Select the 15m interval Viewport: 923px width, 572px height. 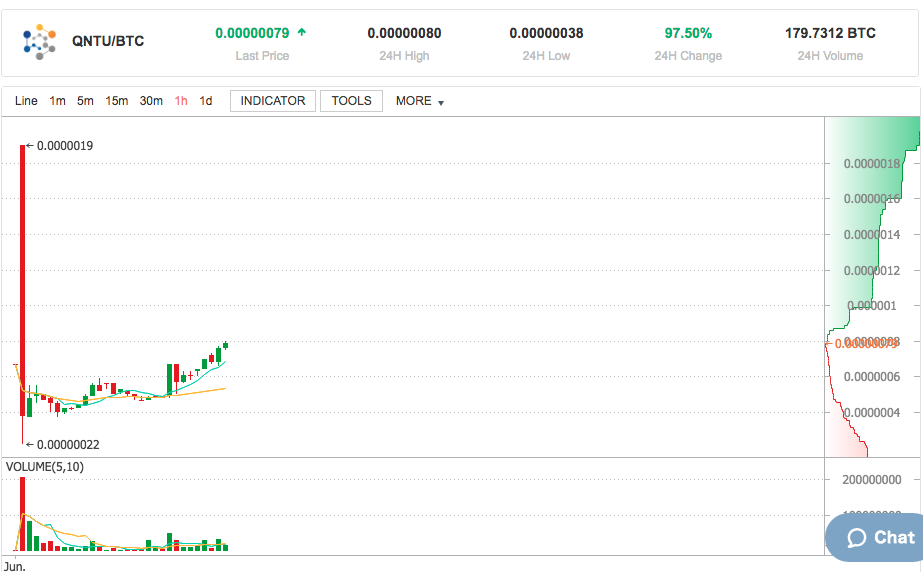click(x=117, y=101)
